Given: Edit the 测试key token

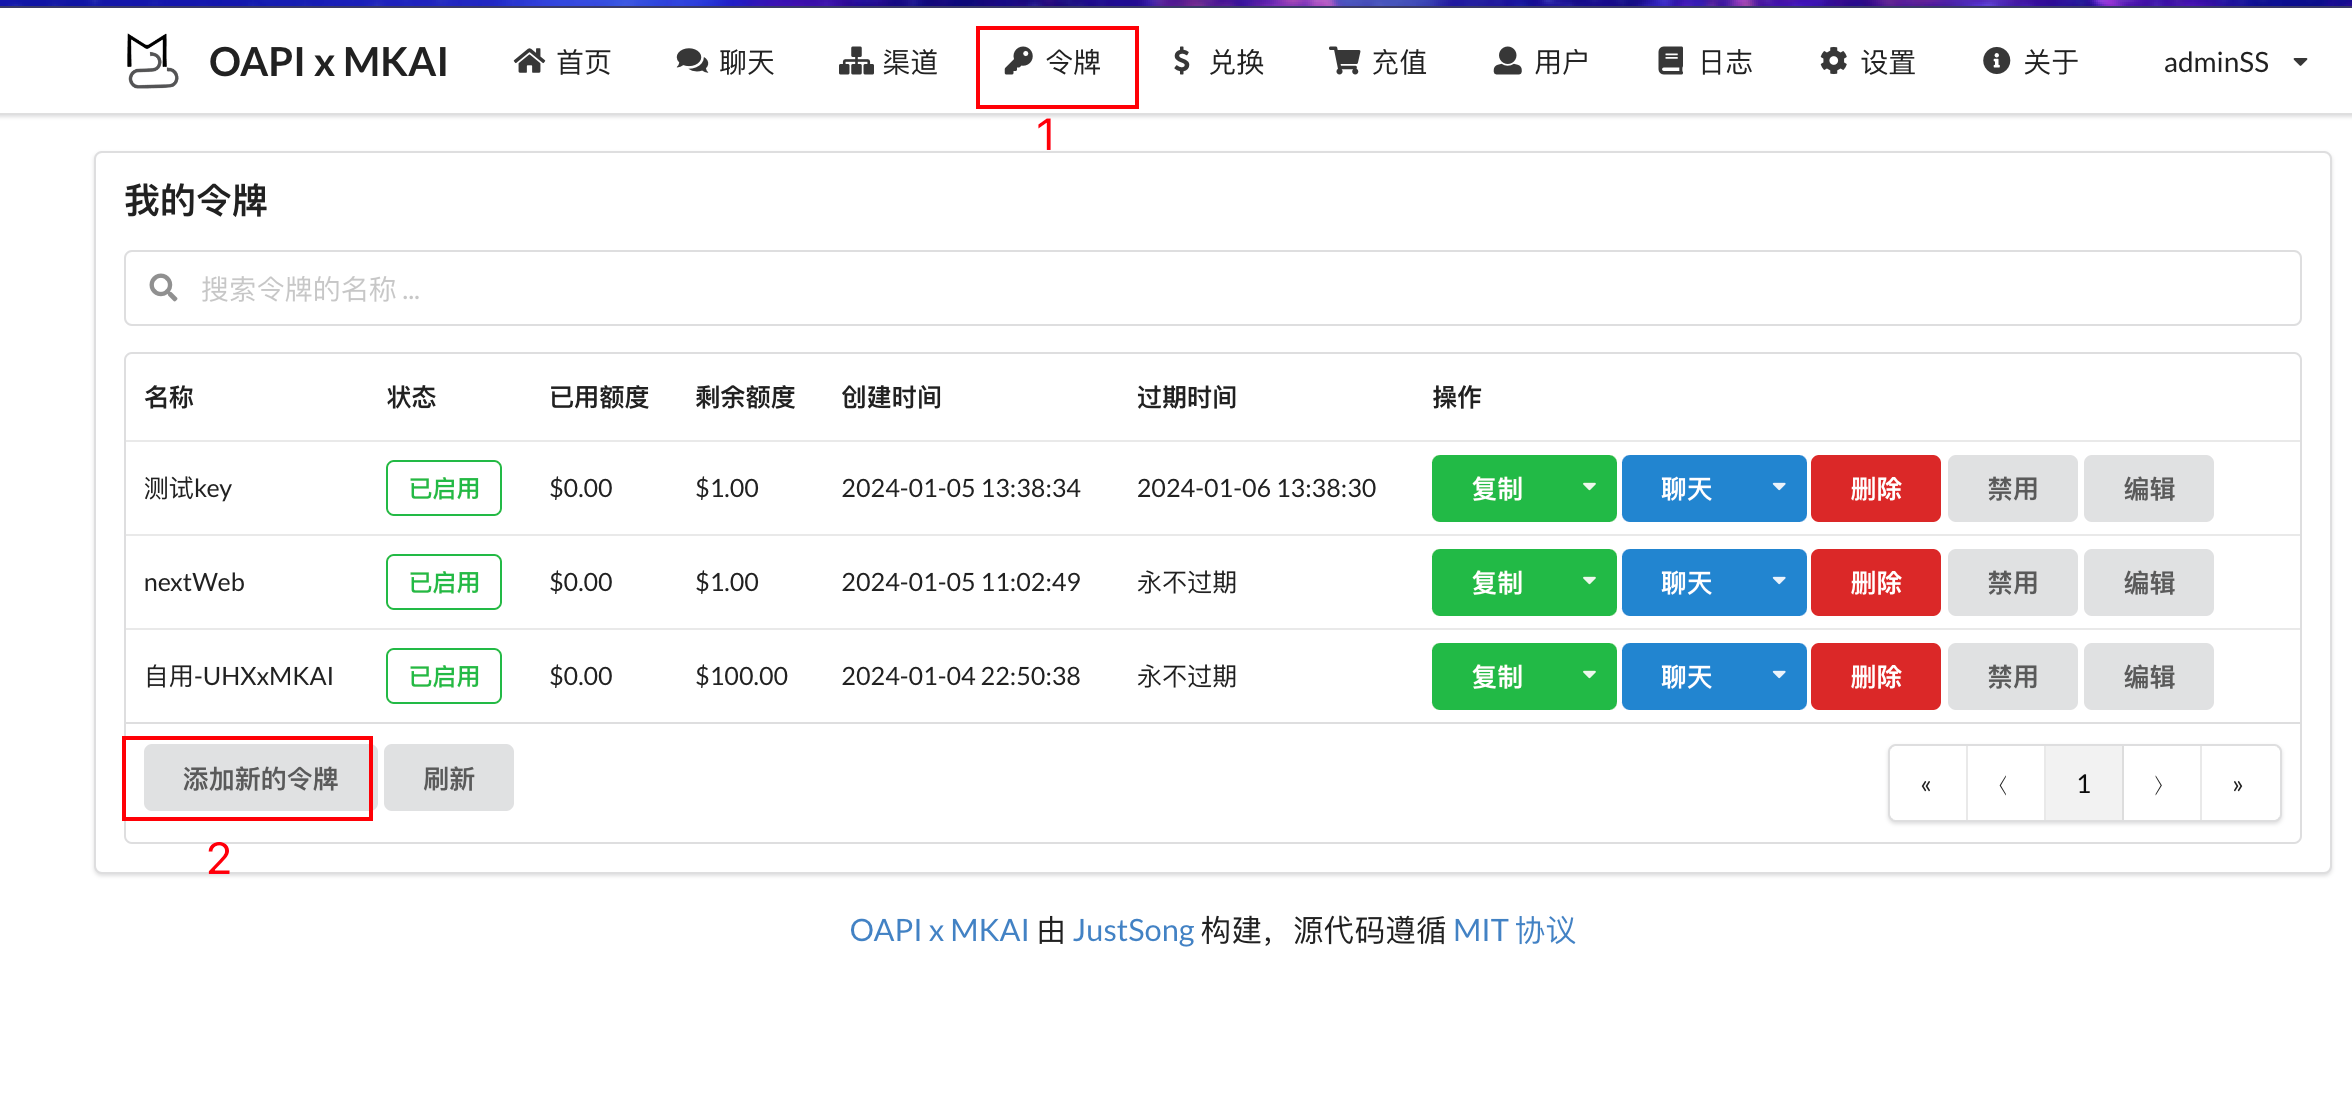Looking at the screenshot, I should [x=2149, y=488].
